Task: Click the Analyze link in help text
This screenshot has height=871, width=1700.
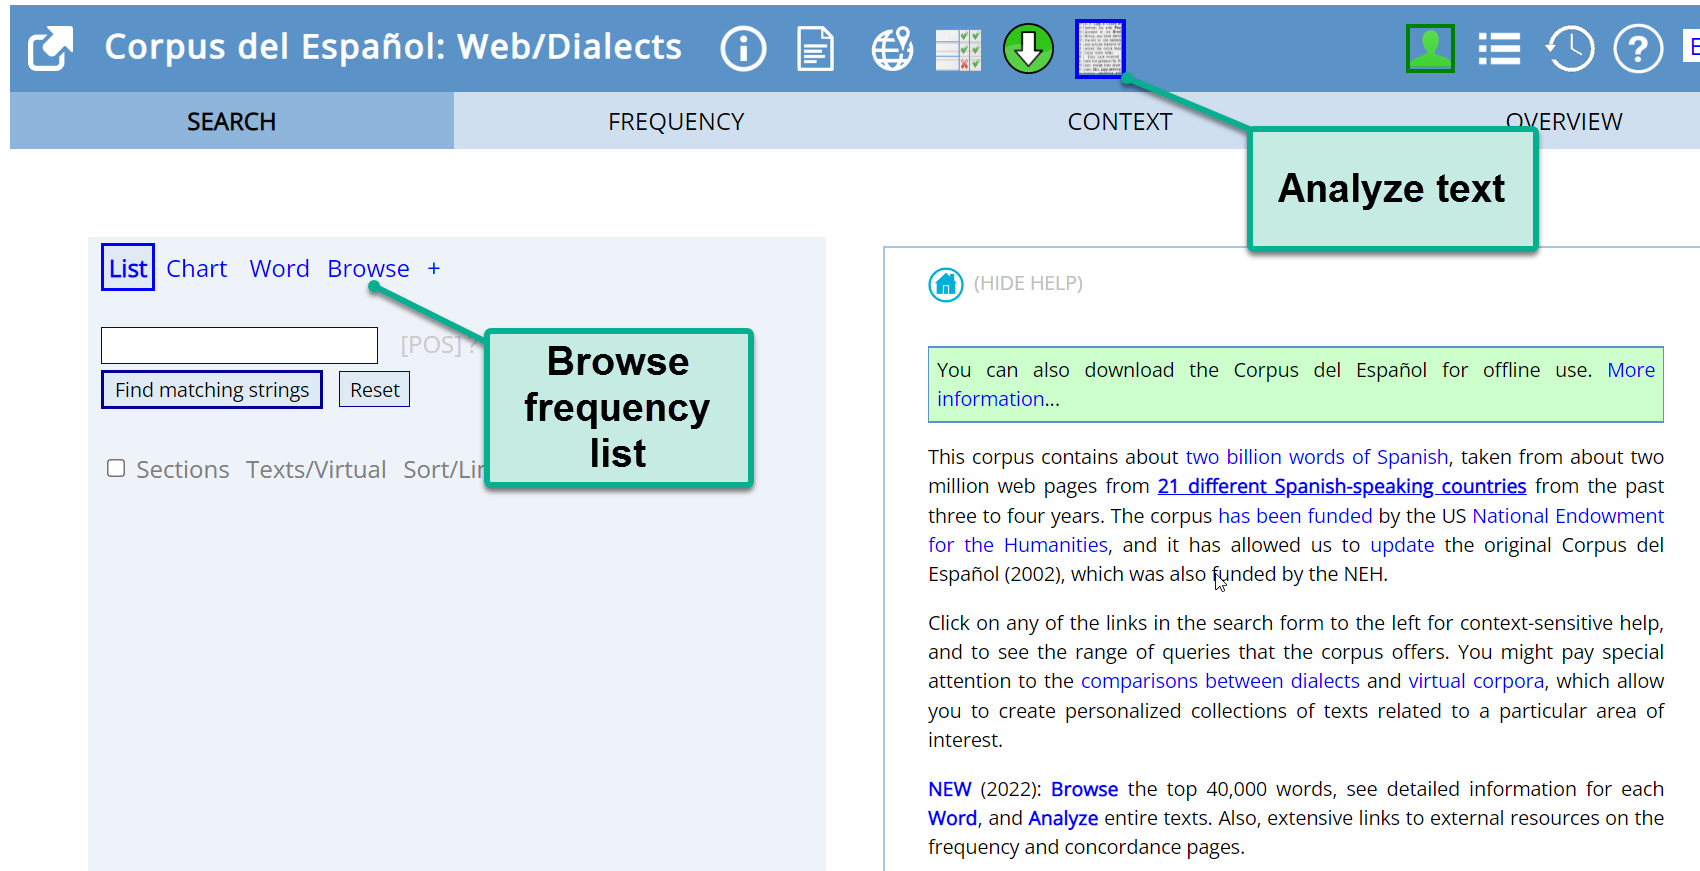Action: click(1063, 818)
